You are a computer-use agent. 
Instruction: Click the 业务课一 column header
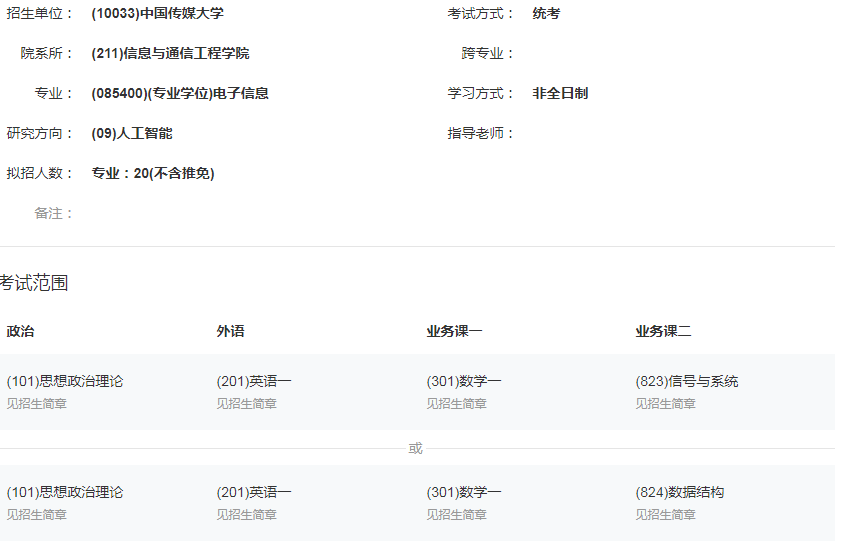(454, 331)
